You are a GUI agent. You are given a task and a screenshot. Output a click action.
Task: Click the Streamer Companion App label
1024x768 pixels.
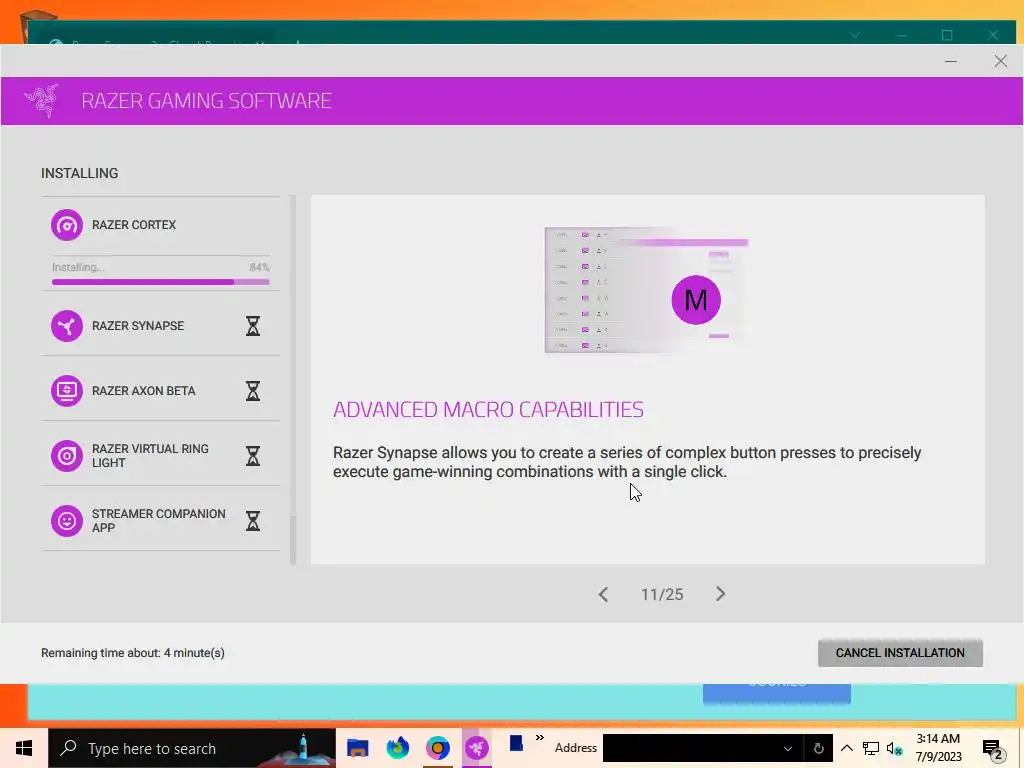coord(158,520)
